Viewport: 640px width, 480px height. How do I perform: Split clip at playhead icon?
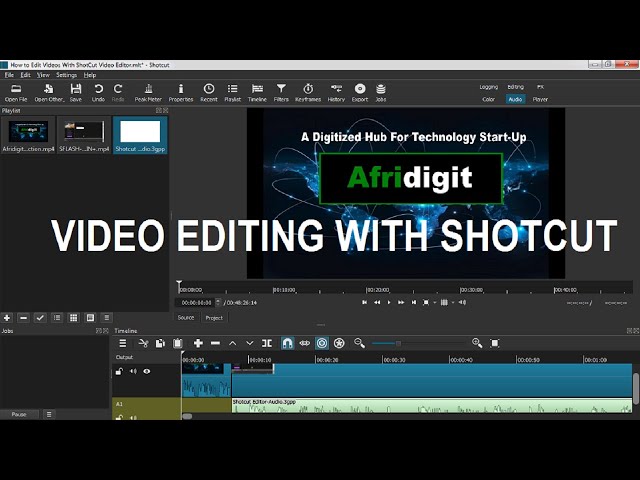(x=267, y=343)
